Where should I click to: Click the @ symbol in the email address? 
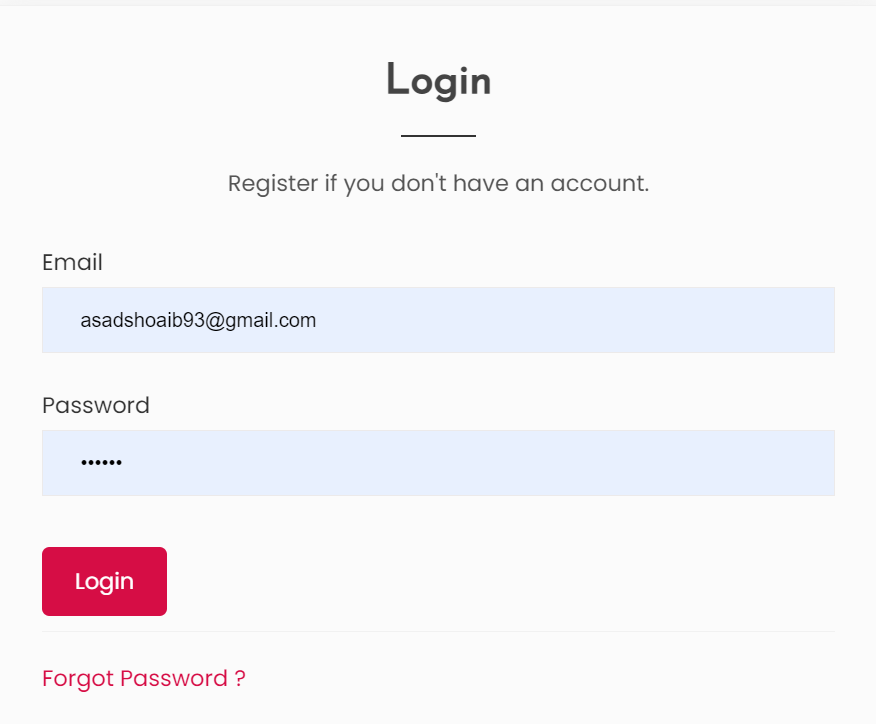(215, 321)
